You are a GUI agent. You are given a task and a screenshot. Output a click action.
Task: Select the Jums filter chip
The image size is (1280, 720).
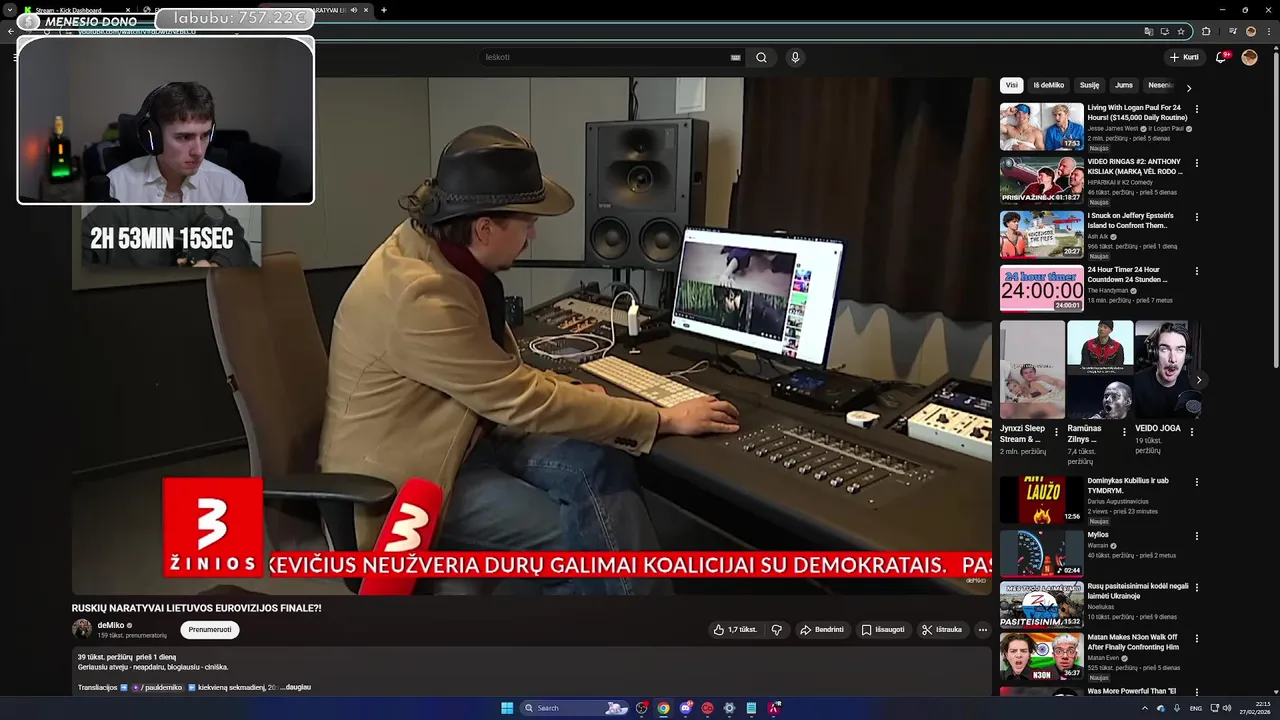tap(1124, 85)
